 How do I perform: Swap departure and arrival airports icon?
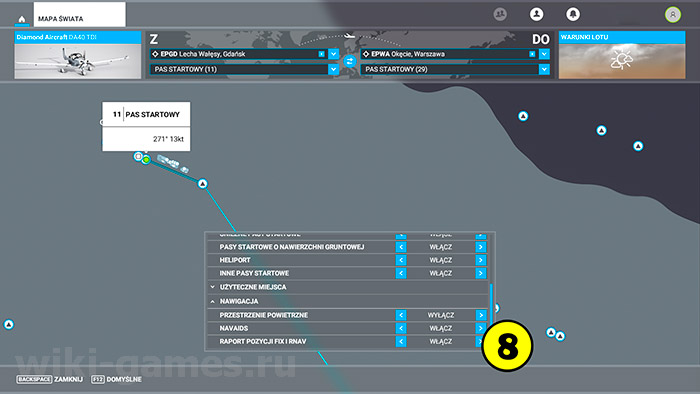350,61
